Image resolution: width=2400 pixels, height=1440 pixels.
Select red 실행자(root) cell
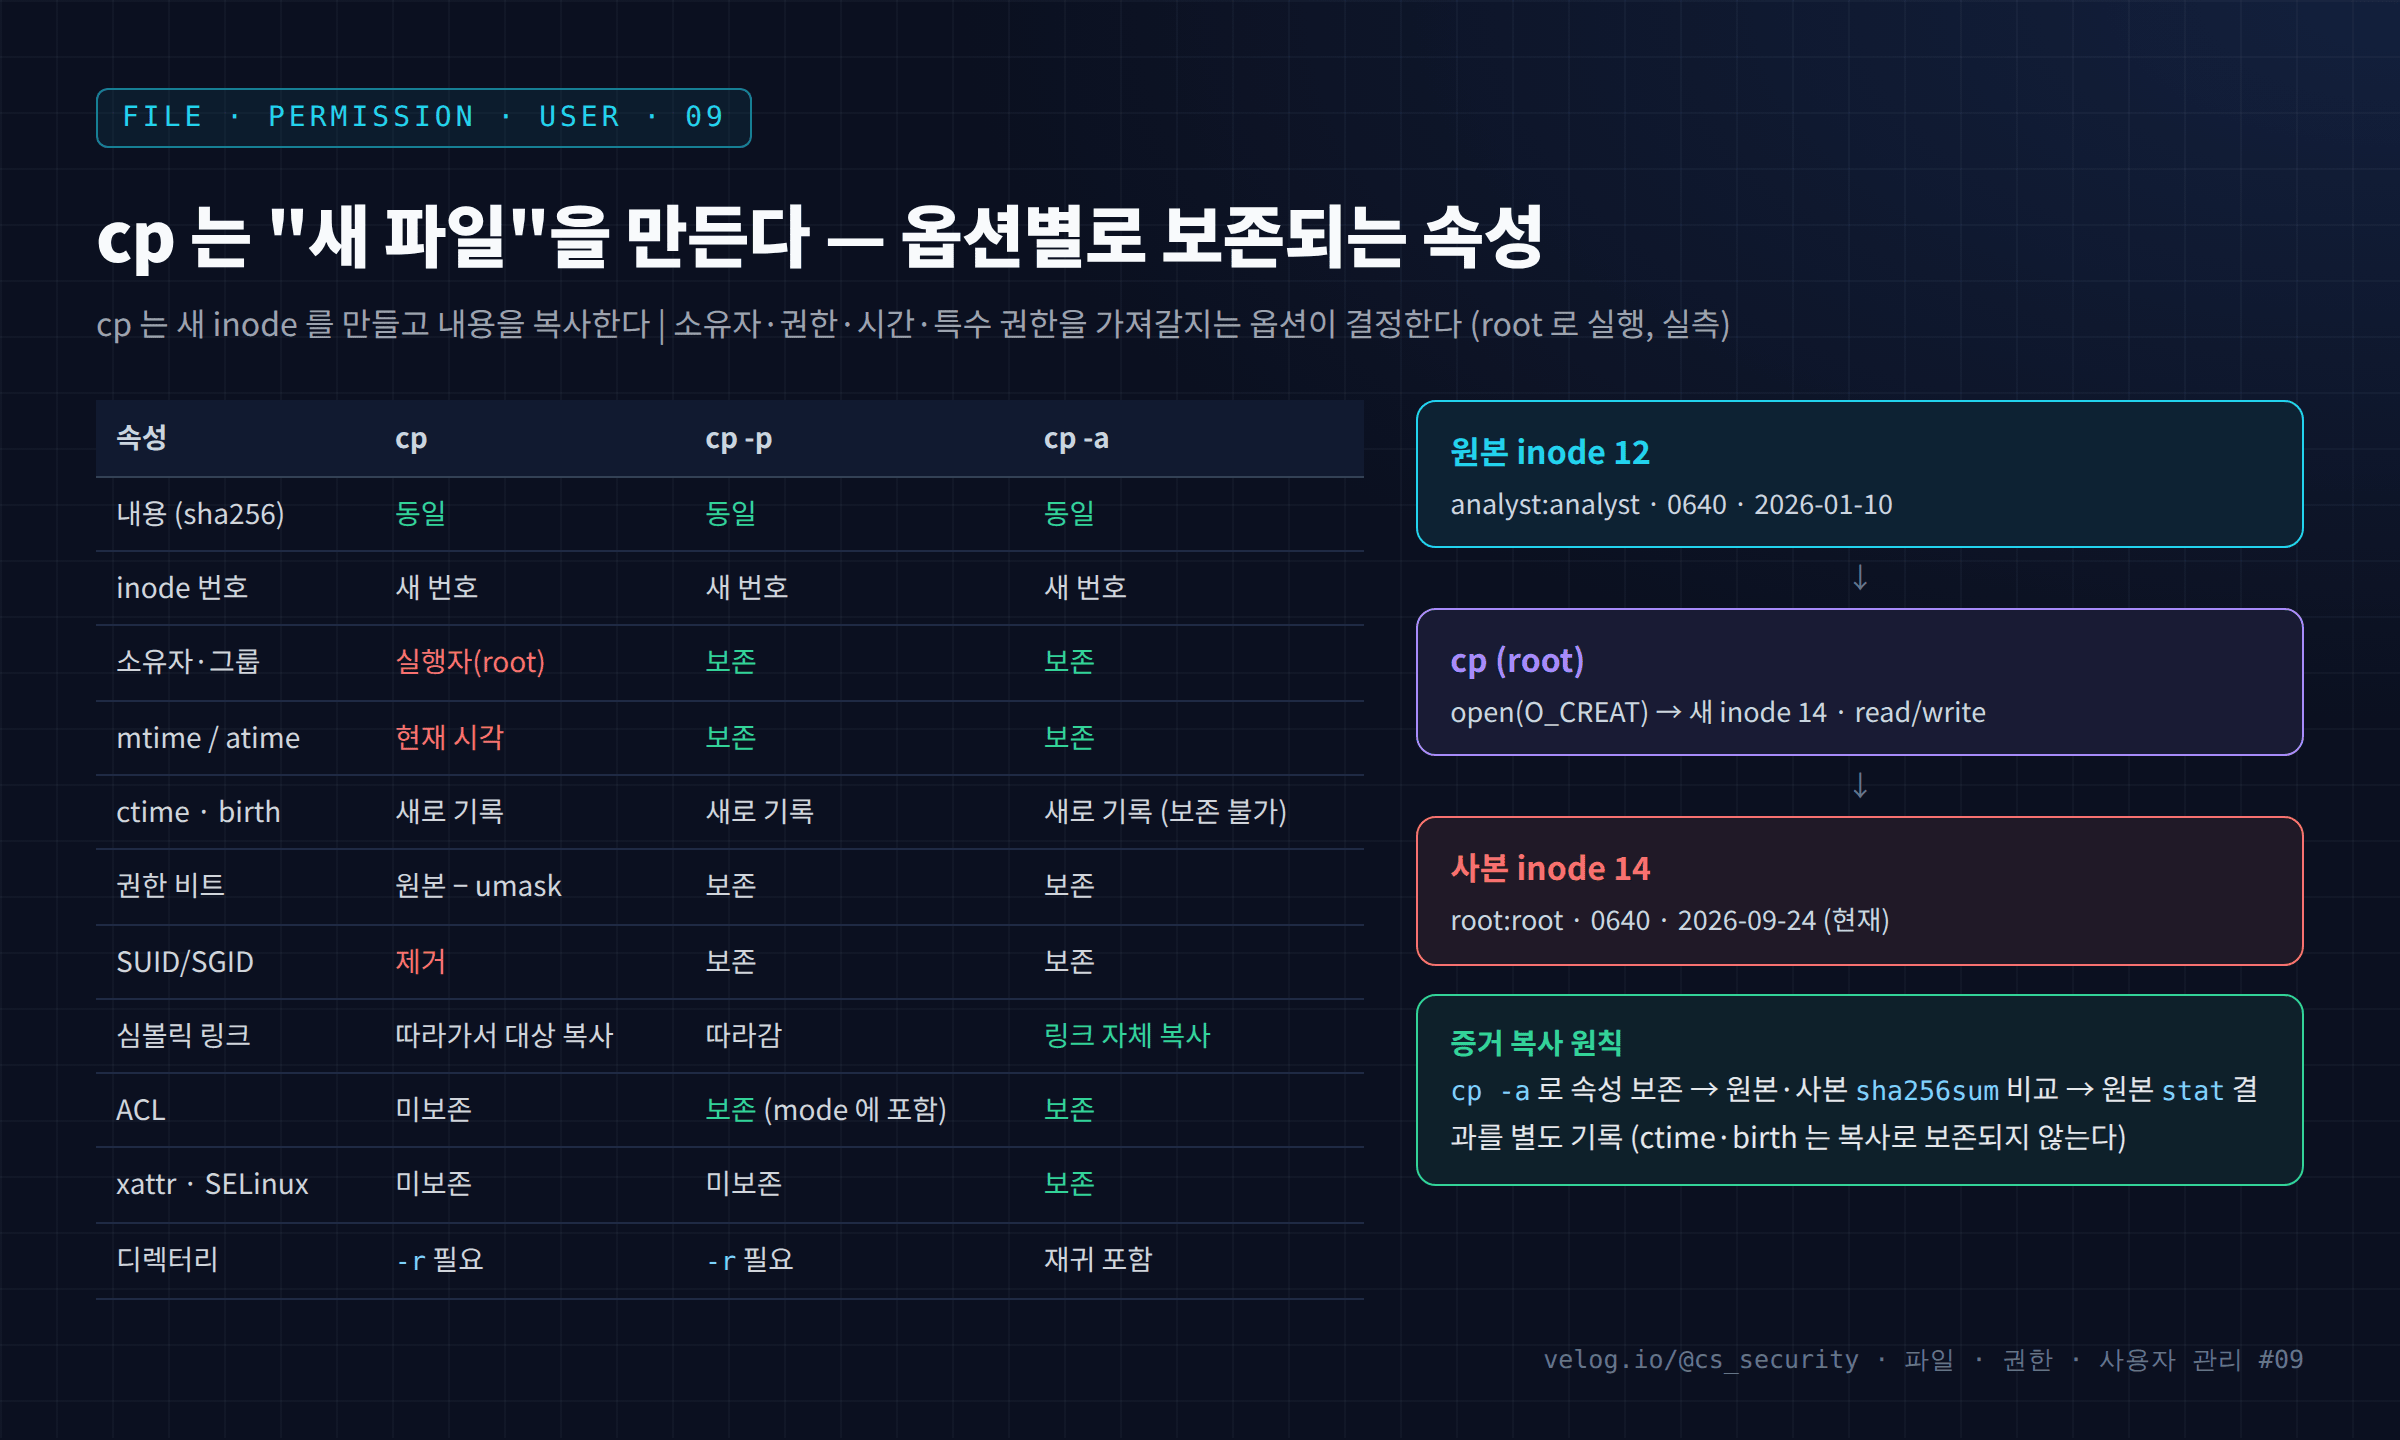click(470, 662)
